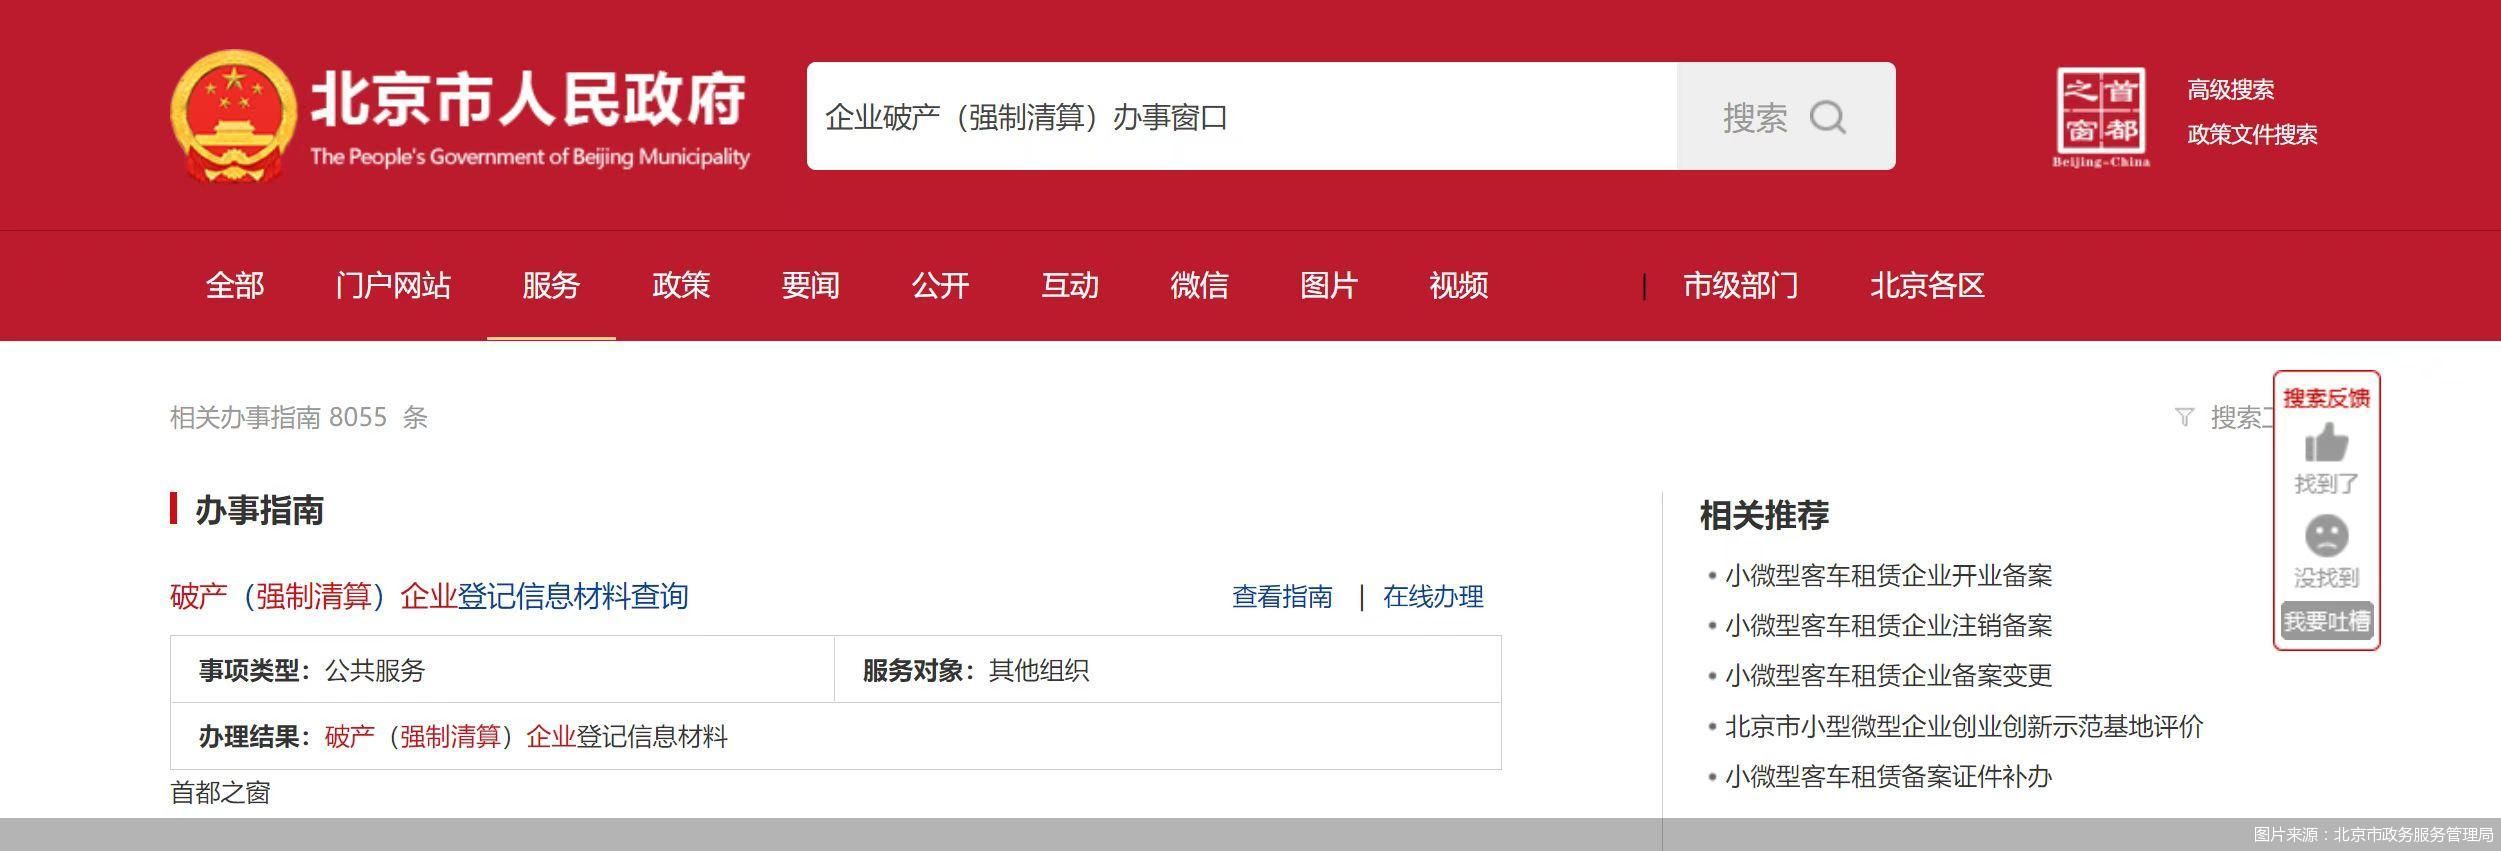Open the 高级搜索 link
This screenshot has height=851, width=2501.
point(2230,90)
